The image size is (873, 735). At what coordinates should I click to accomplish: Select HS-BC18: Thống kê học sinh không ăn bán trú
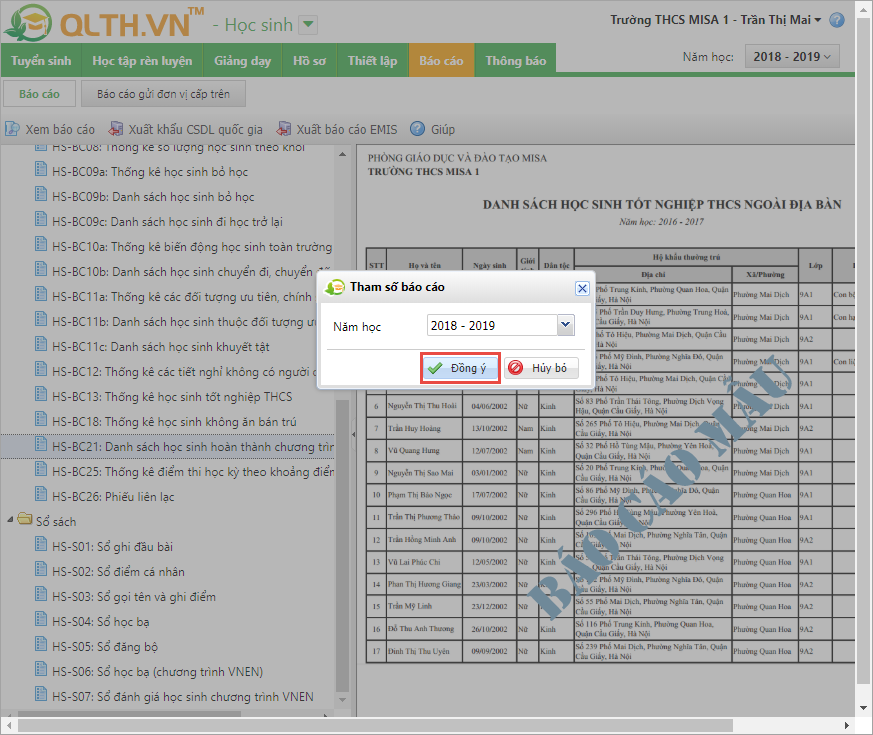tap(174, 422)
